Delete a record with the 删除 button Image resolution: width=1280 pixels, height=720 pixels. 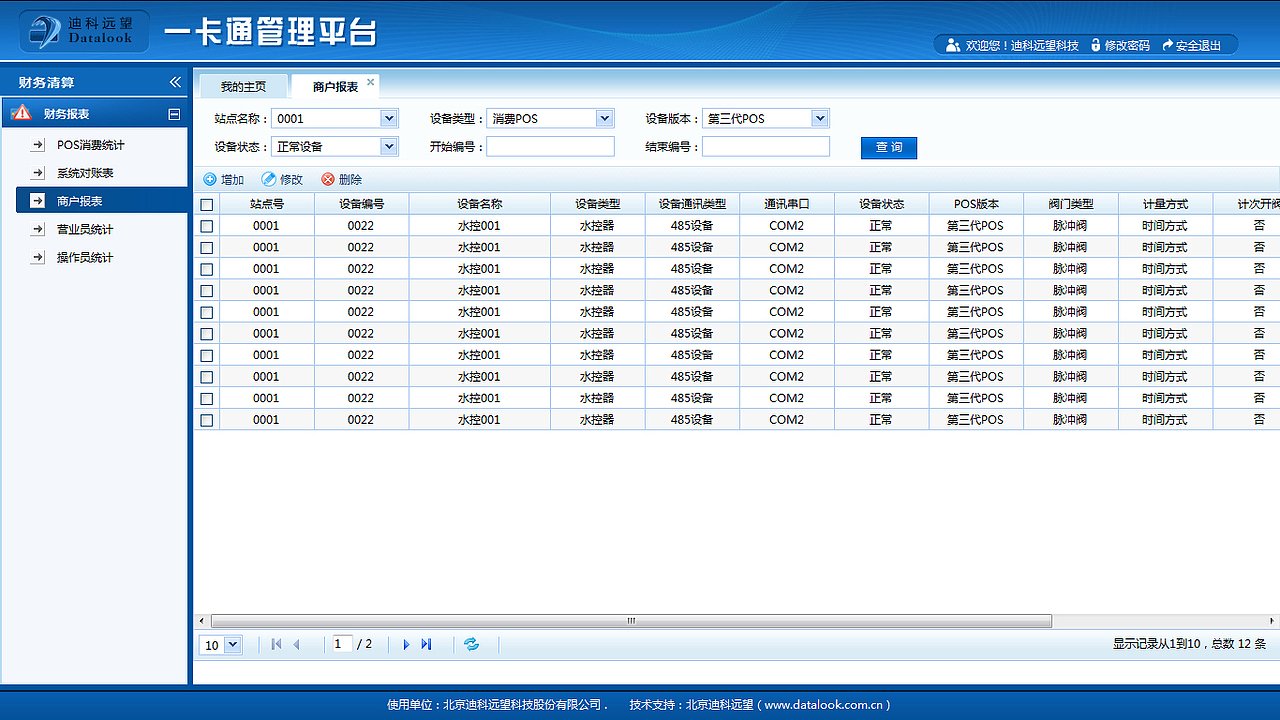(342, 180)
